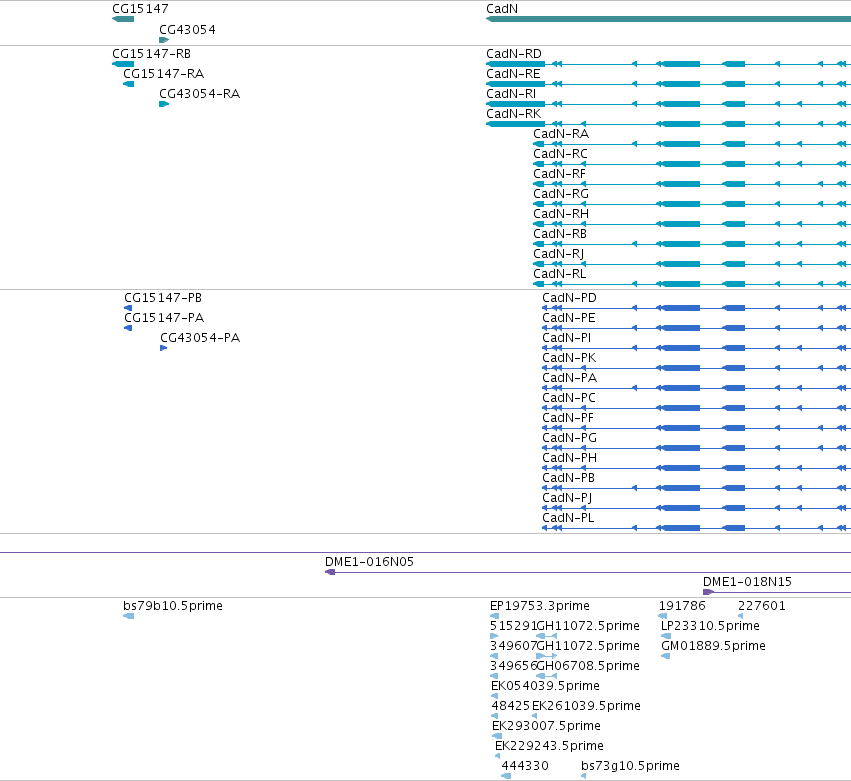Click the CadN-RJ transcript label
851x781 pixels.
pyautogui.click(x=558, y=254)
